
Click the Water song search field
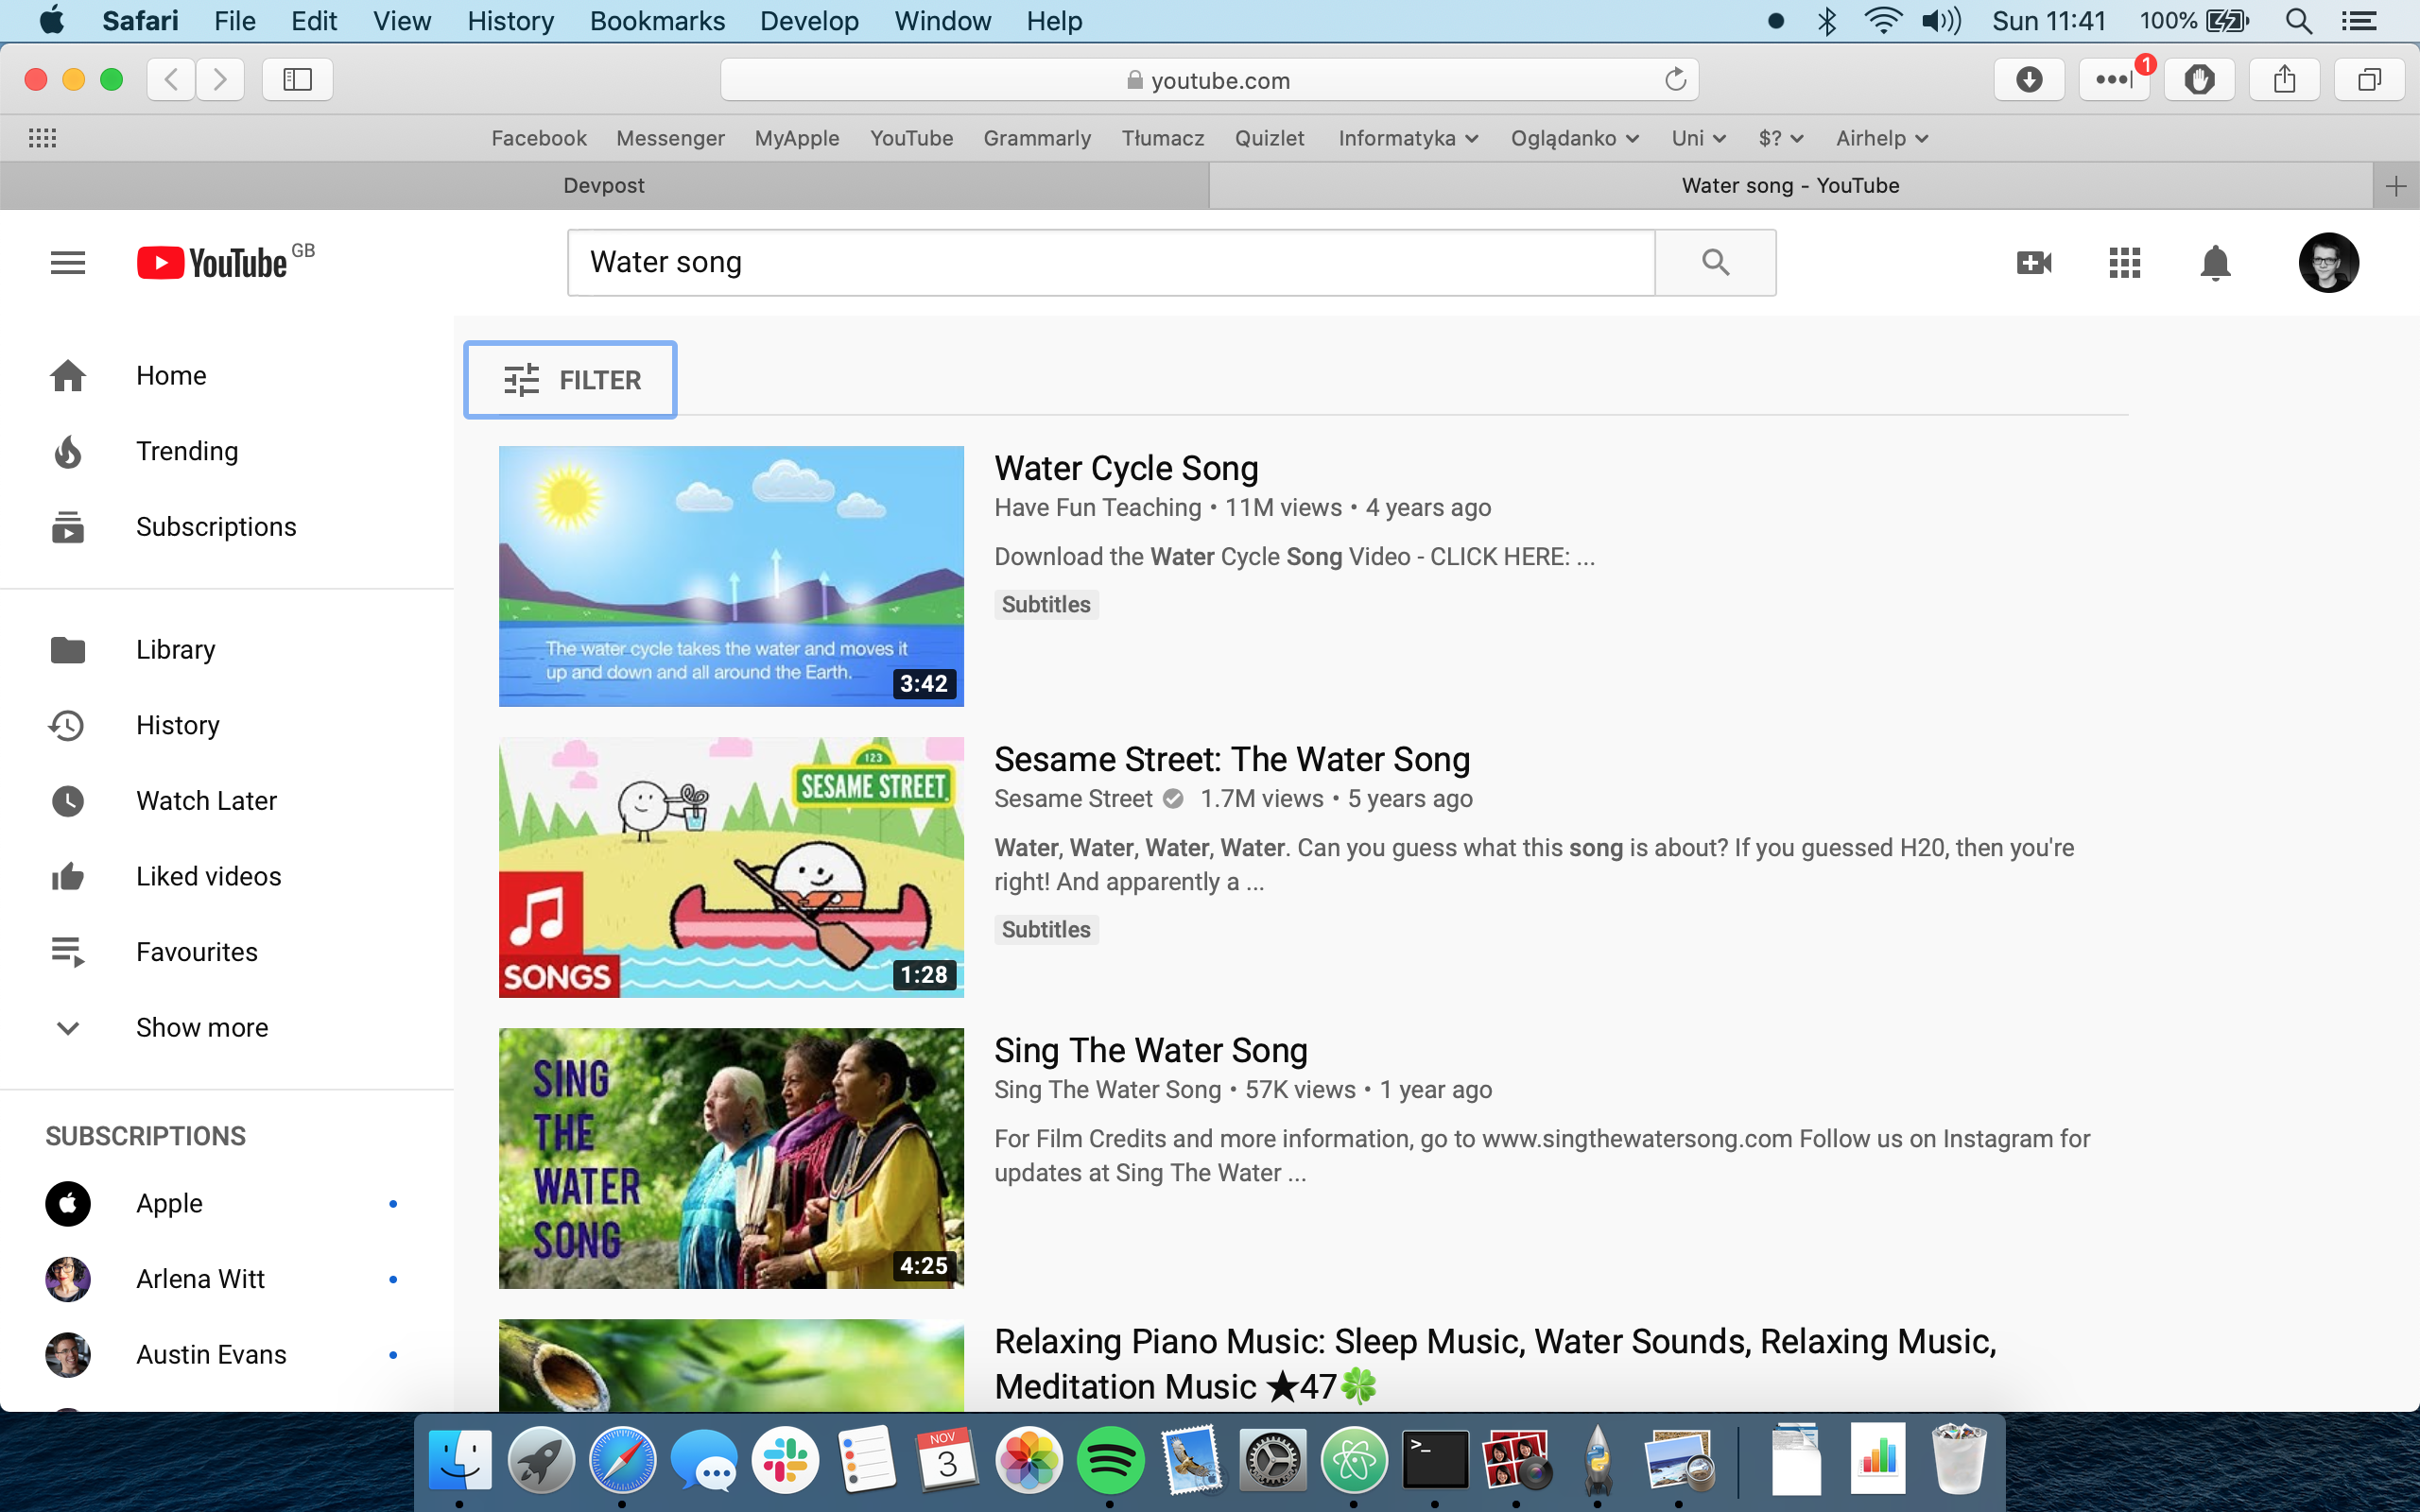point(1110,262)
